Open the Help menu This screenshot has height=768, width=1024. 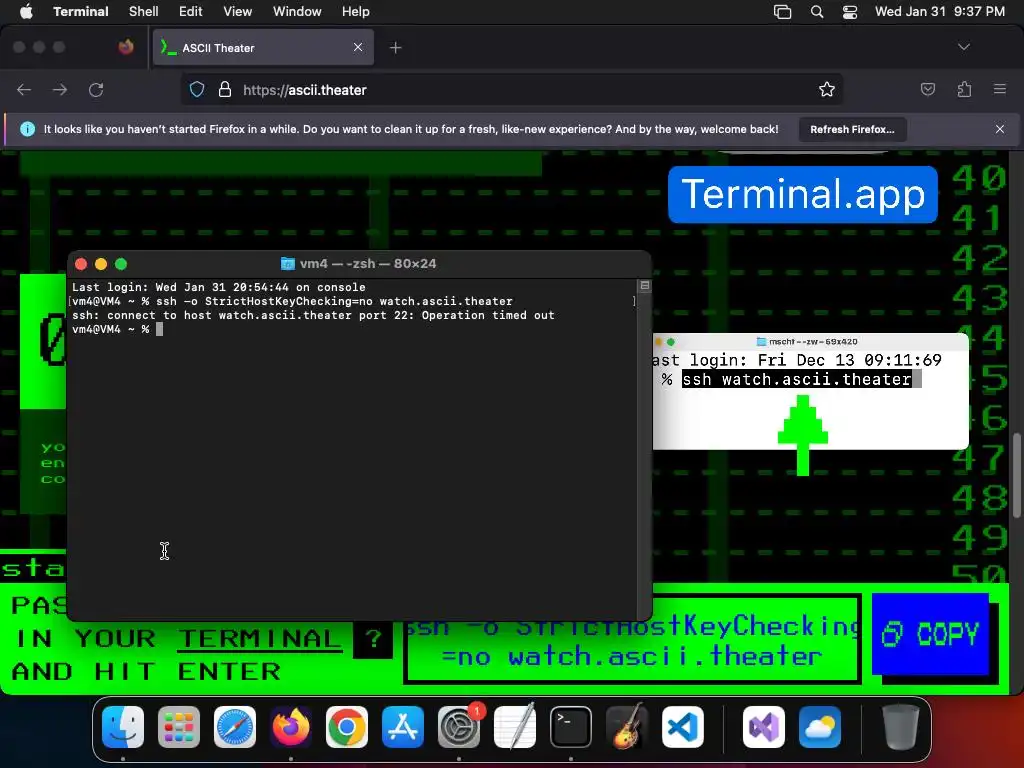point(355,11)
